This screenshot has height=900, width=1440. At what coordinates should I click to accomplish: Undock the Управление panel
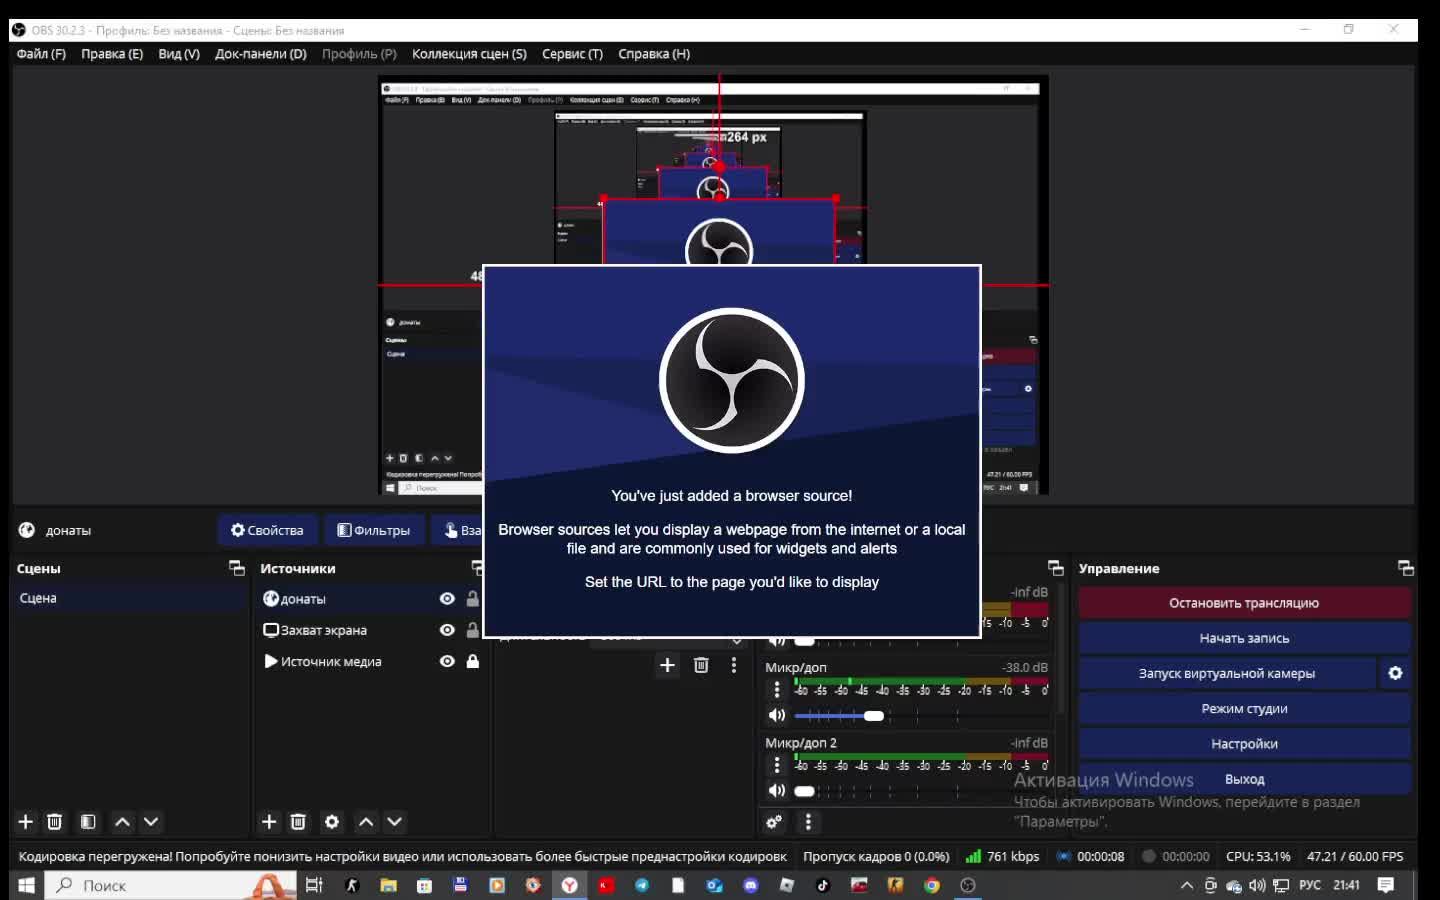(x=1406, y=568)
